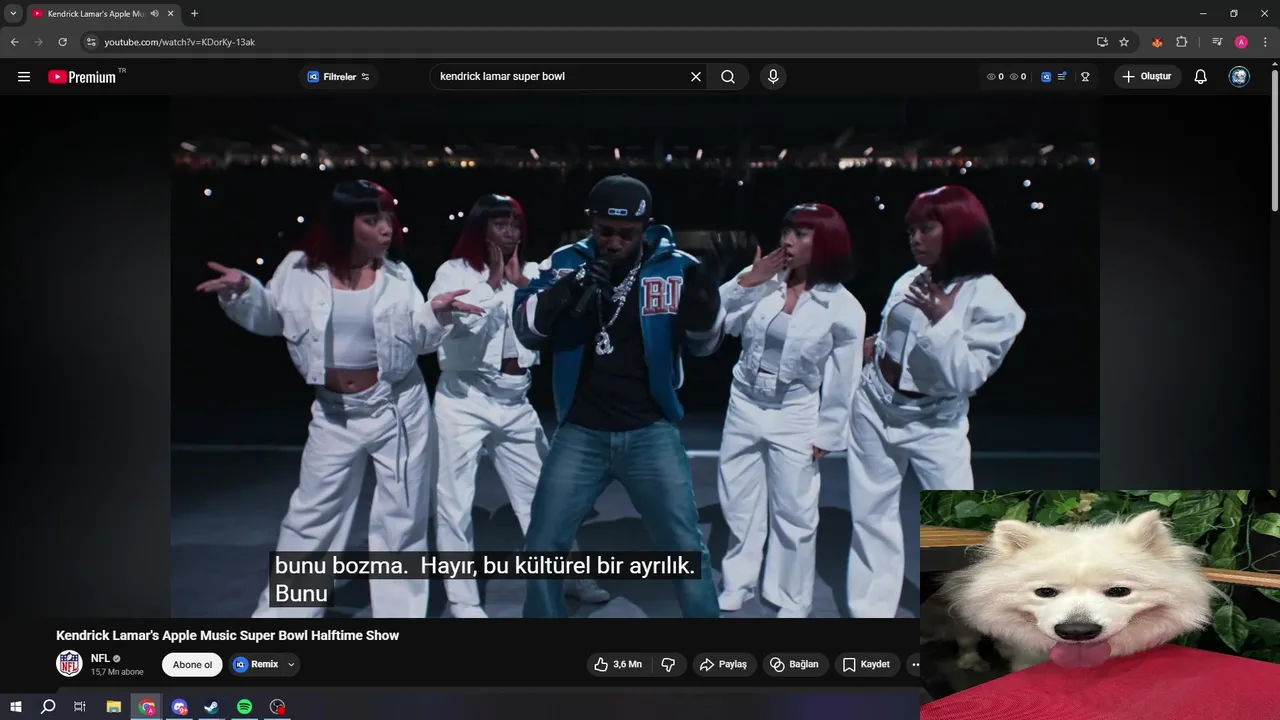The height and width of the screenshot is (720, 1280).
Task: Dislike the video with thumbs-down
Action: click(x=669, y=664)
